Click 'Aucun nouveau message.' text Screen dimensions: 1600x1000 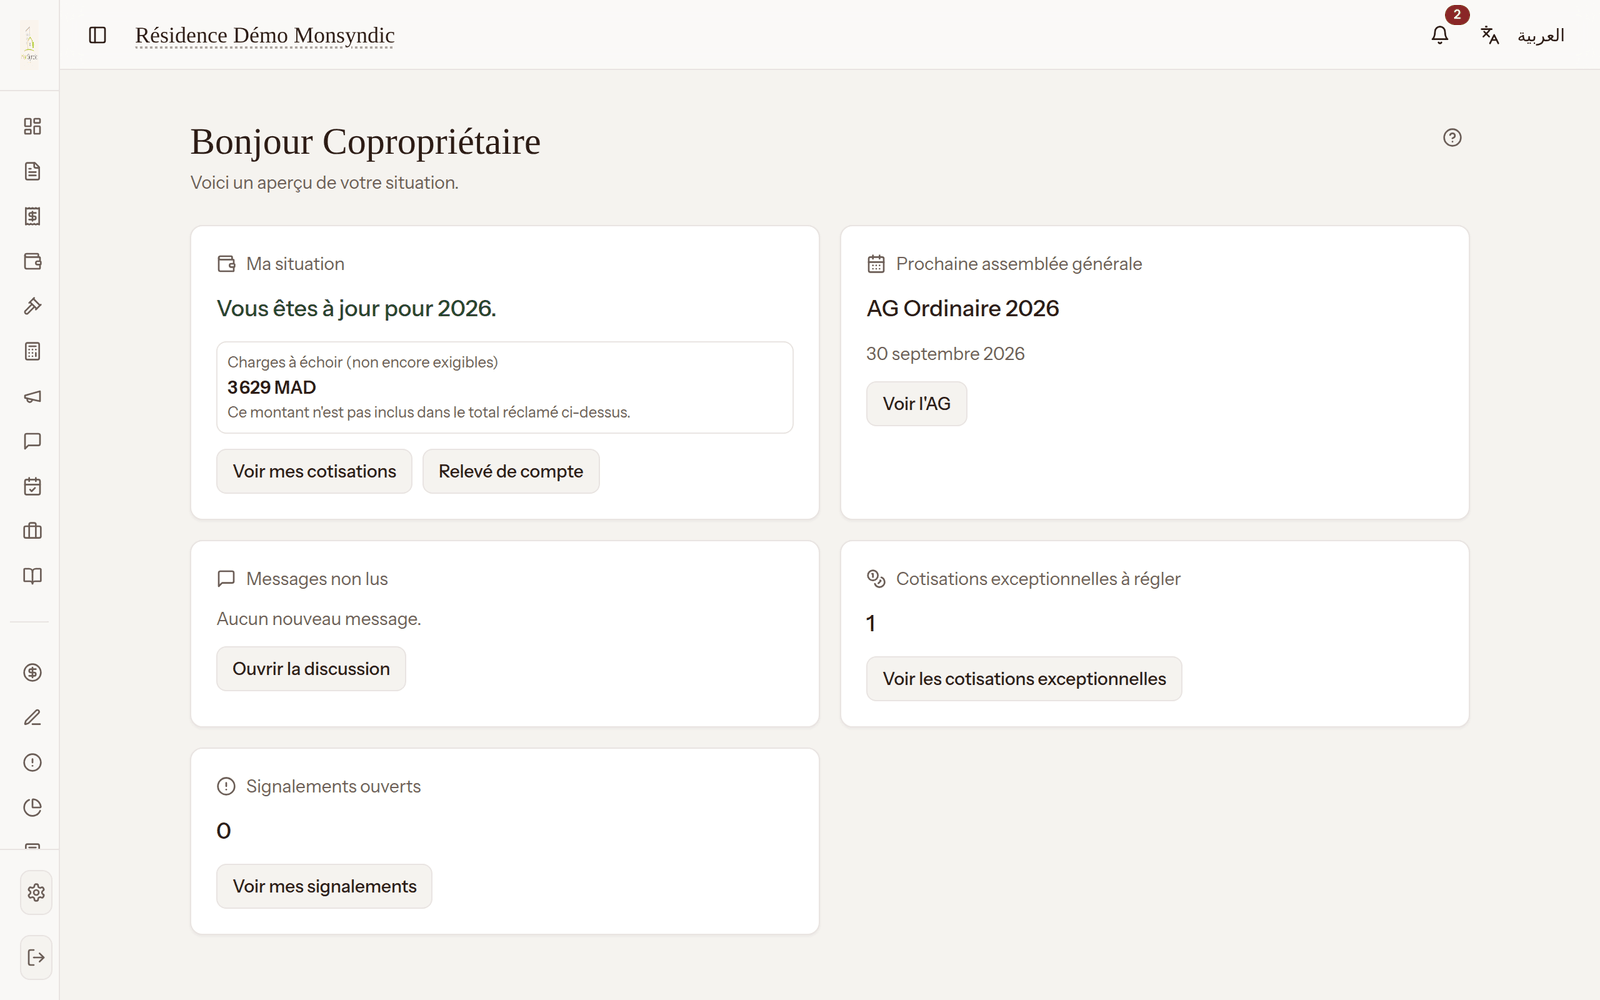pos(319,619)
